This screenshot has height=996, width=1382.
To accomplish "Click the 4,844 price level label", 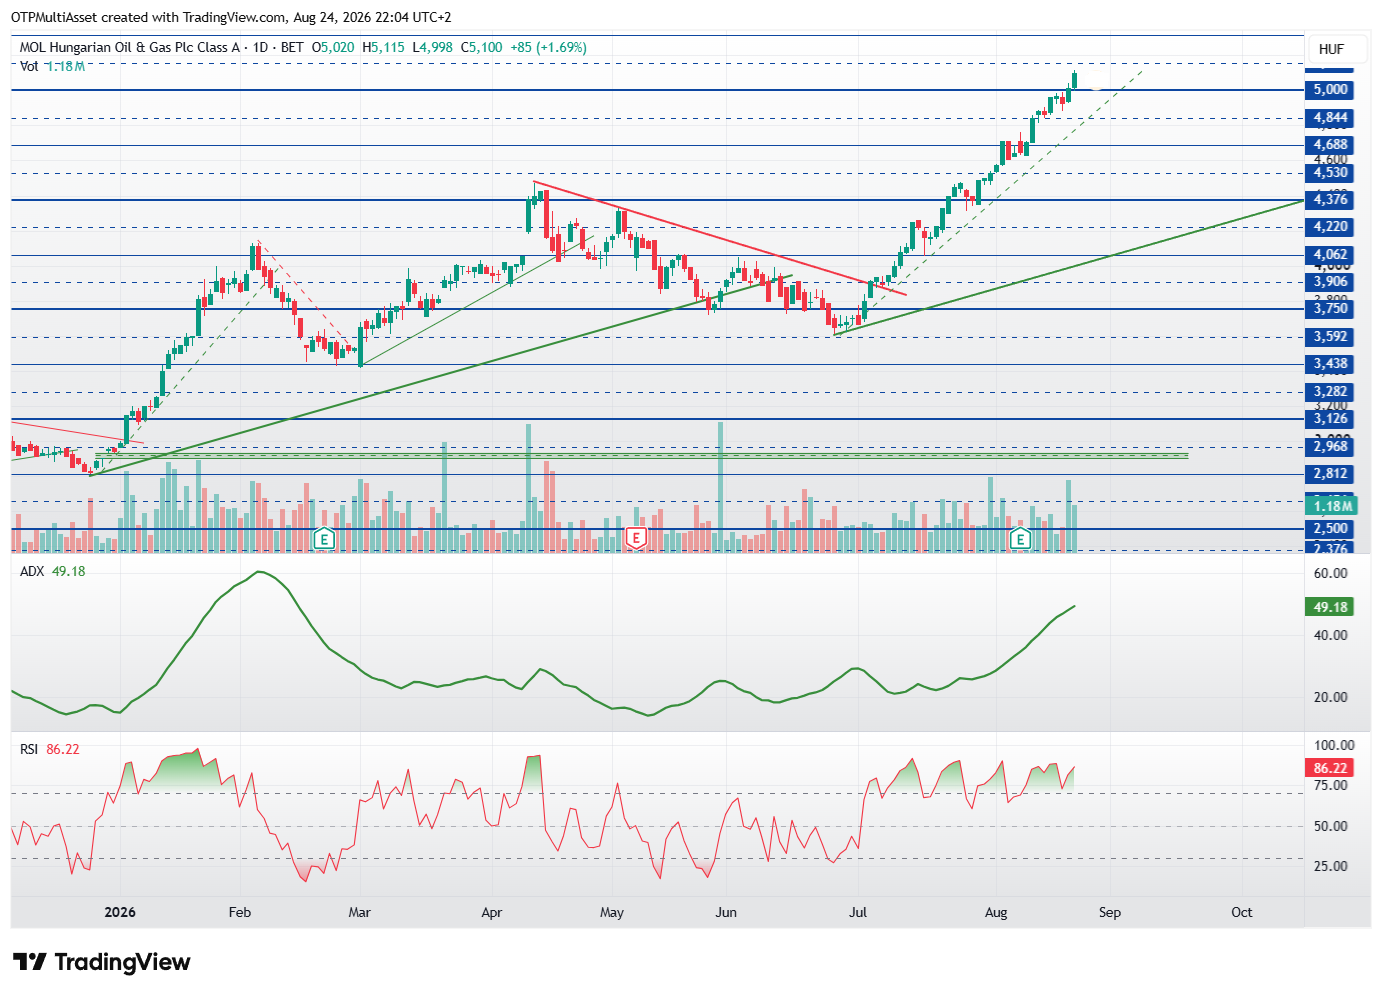I will click(x=1330, y=118).
